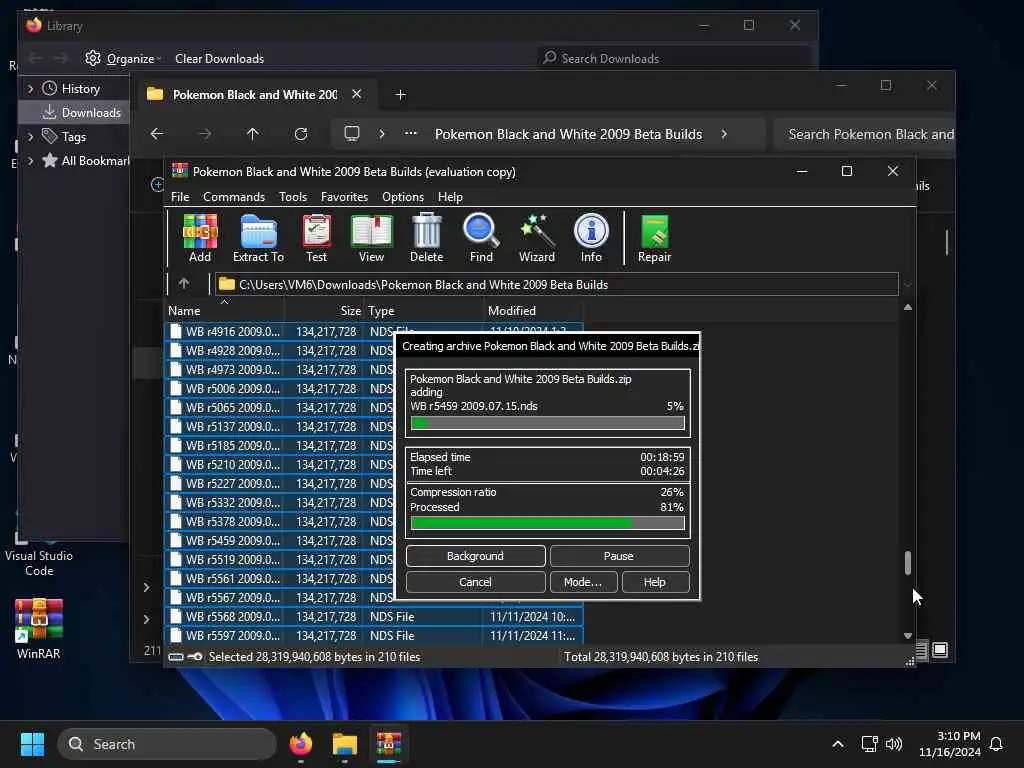
Task: Sort by the Size column header
Action: point(324,311)
